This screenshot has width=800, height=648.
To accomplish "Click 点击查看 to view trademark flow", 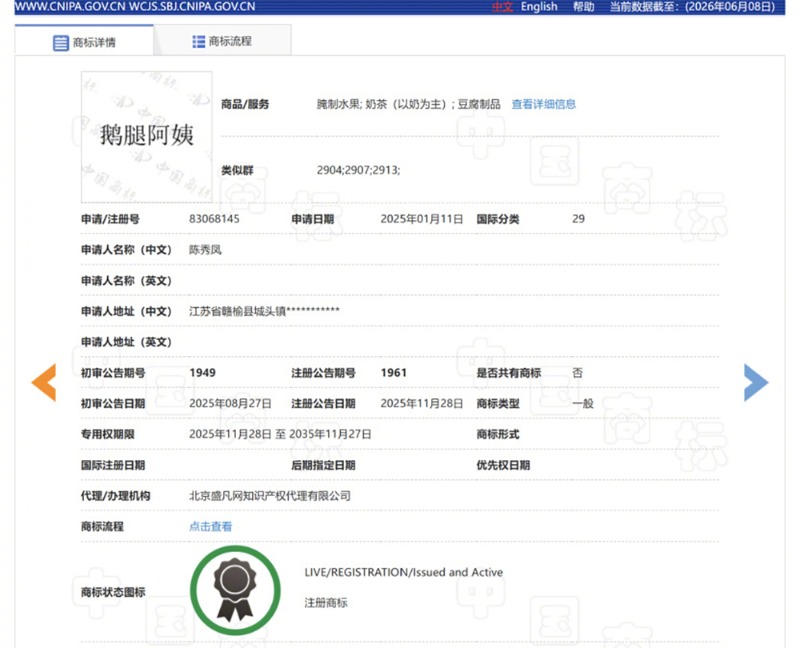I will [210, 526].
